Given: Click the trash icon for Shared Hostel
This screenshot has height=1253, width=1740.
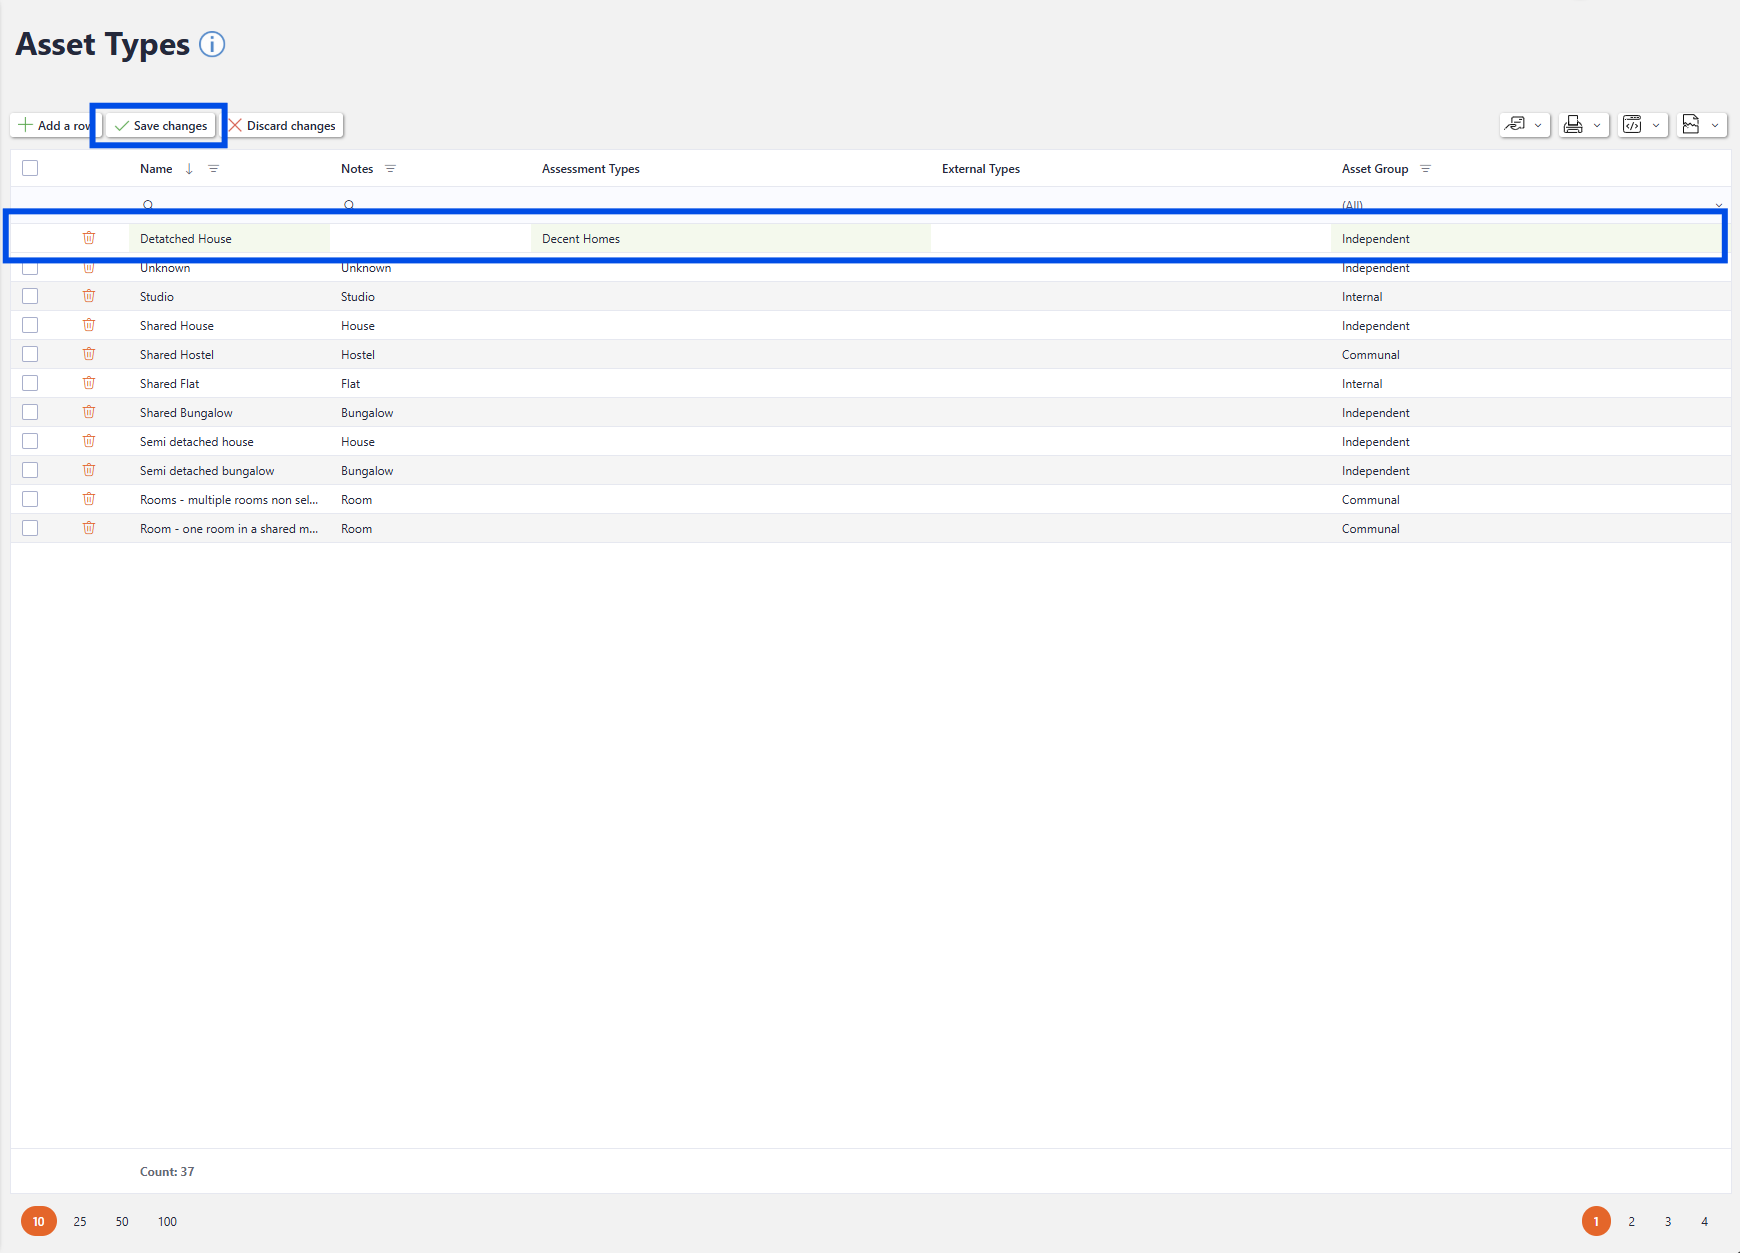Looking at the screenshot, I should pos(89,354).
